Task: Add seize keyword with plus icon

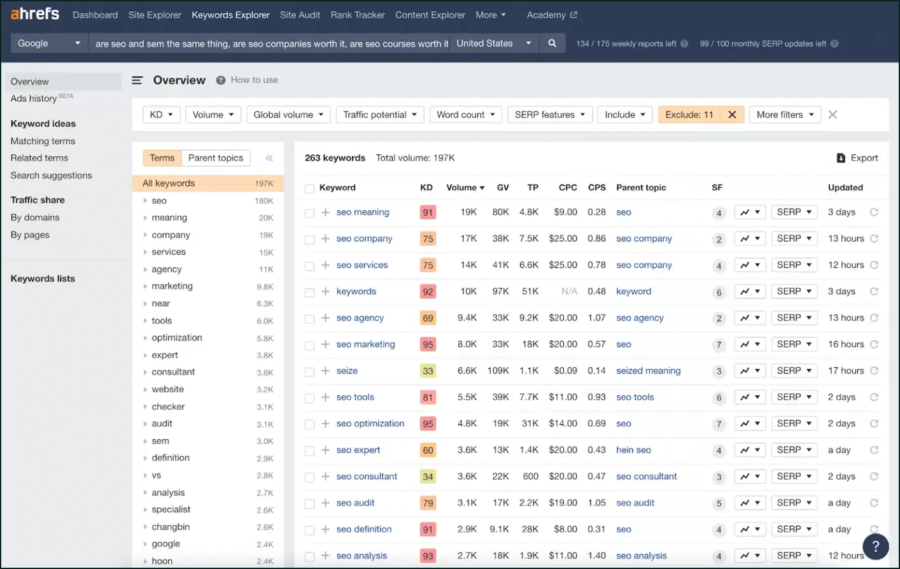Action: click(325, 371)
